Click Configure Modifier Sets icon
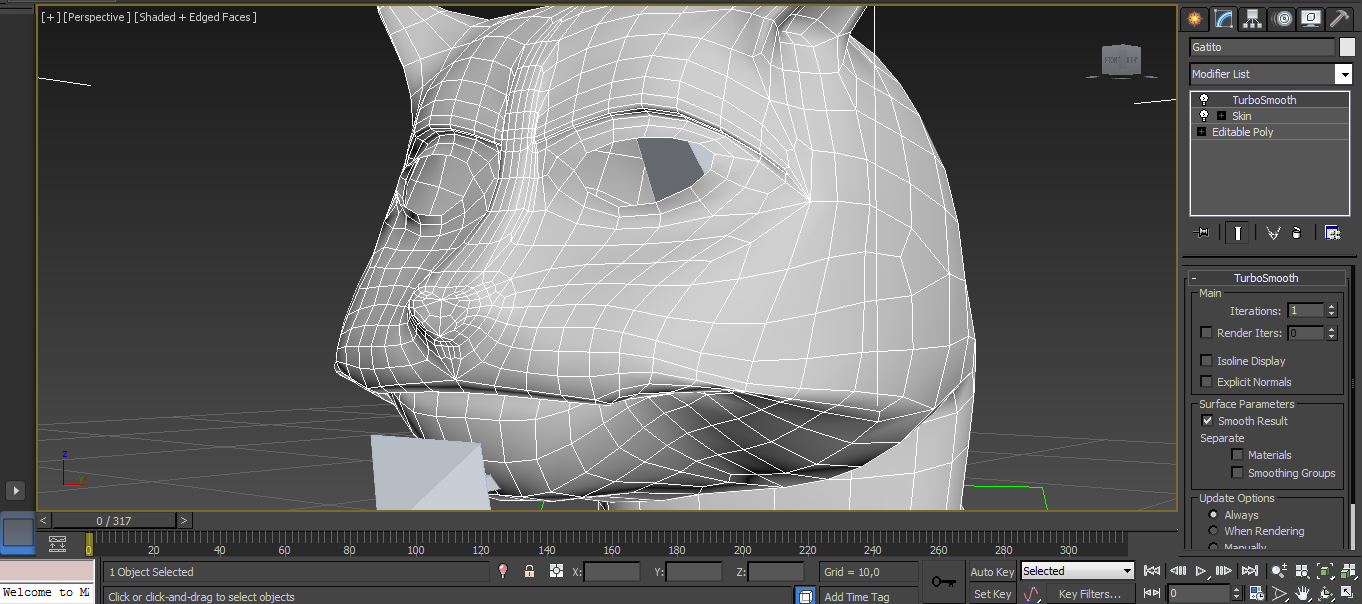 tap(1332, 233)
